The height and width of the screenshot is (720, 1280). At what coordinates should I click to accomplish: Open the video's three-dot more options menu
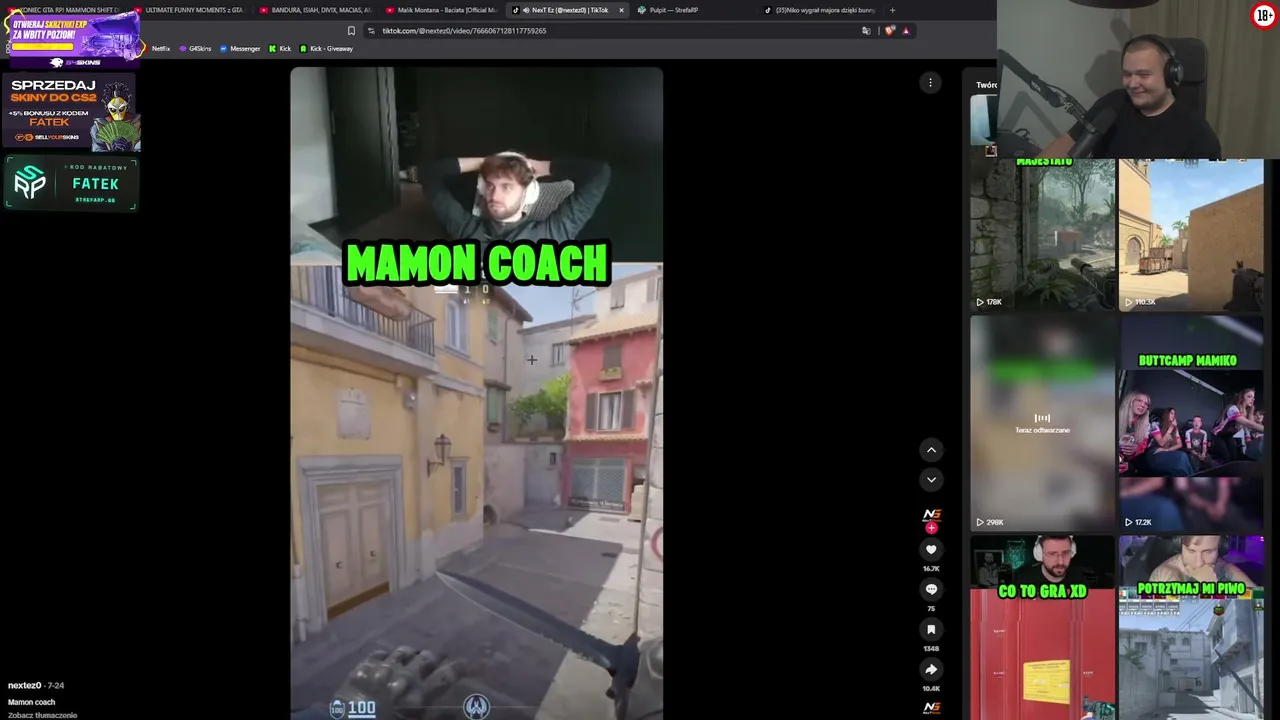pyautogui.click(x=930, y=83)
